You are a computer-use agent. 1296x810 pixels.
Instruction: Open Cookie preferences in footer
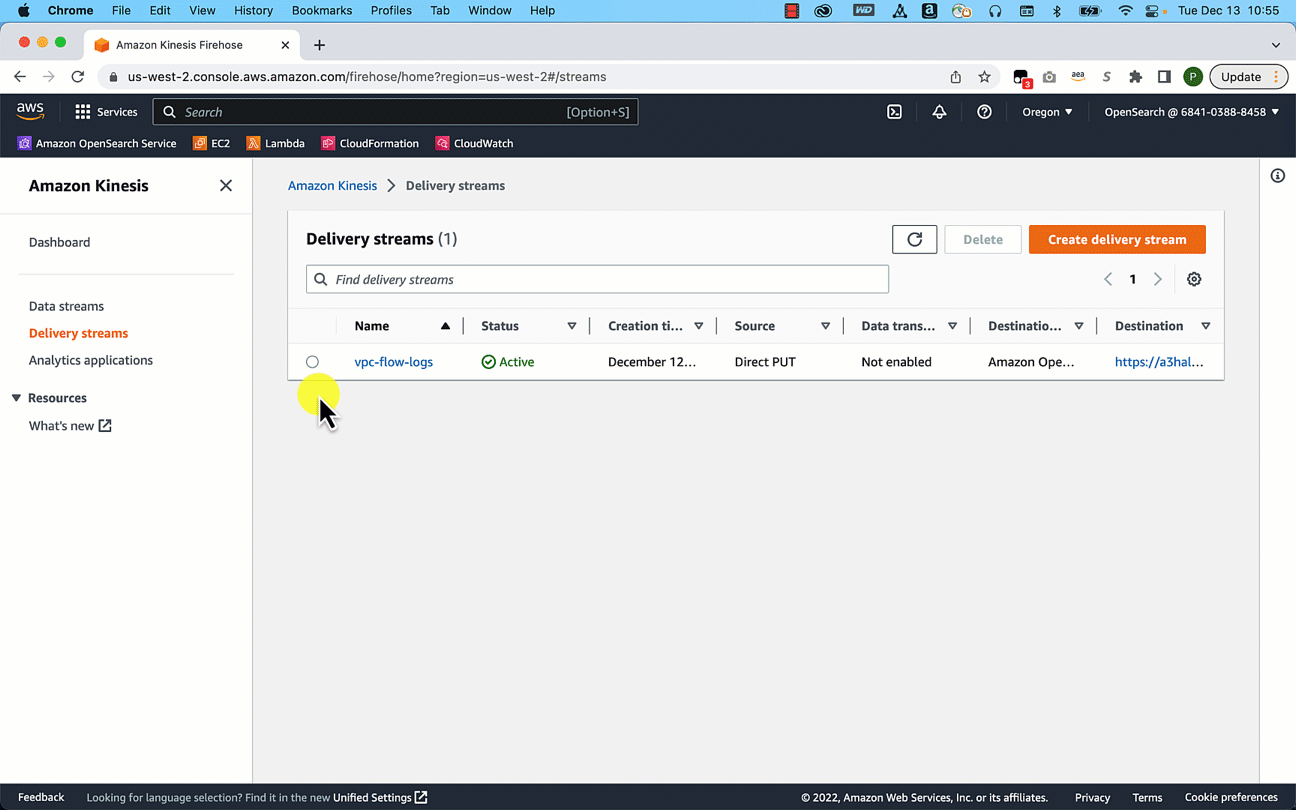coord(1231,798)
